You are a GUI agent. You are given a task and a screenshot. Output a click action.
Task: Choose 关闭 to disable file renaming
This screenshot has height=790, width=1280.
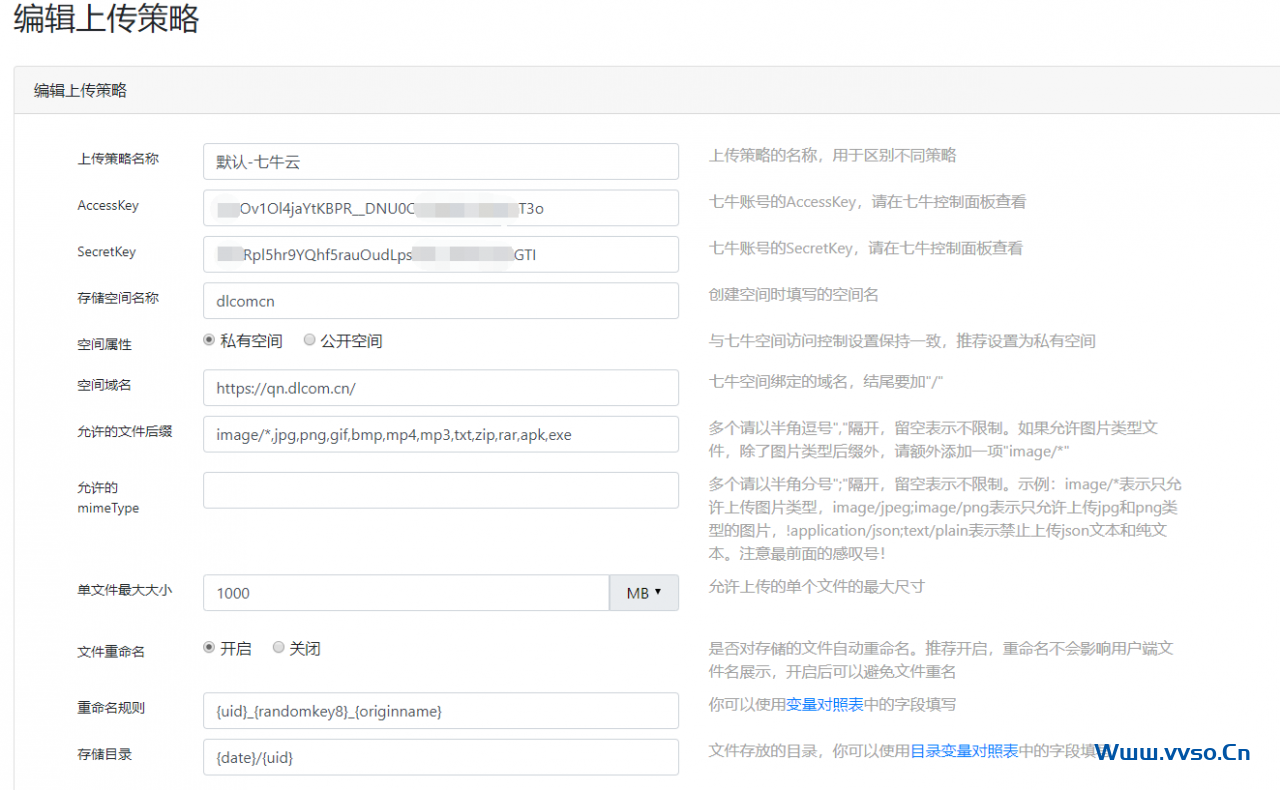(279, 648)
